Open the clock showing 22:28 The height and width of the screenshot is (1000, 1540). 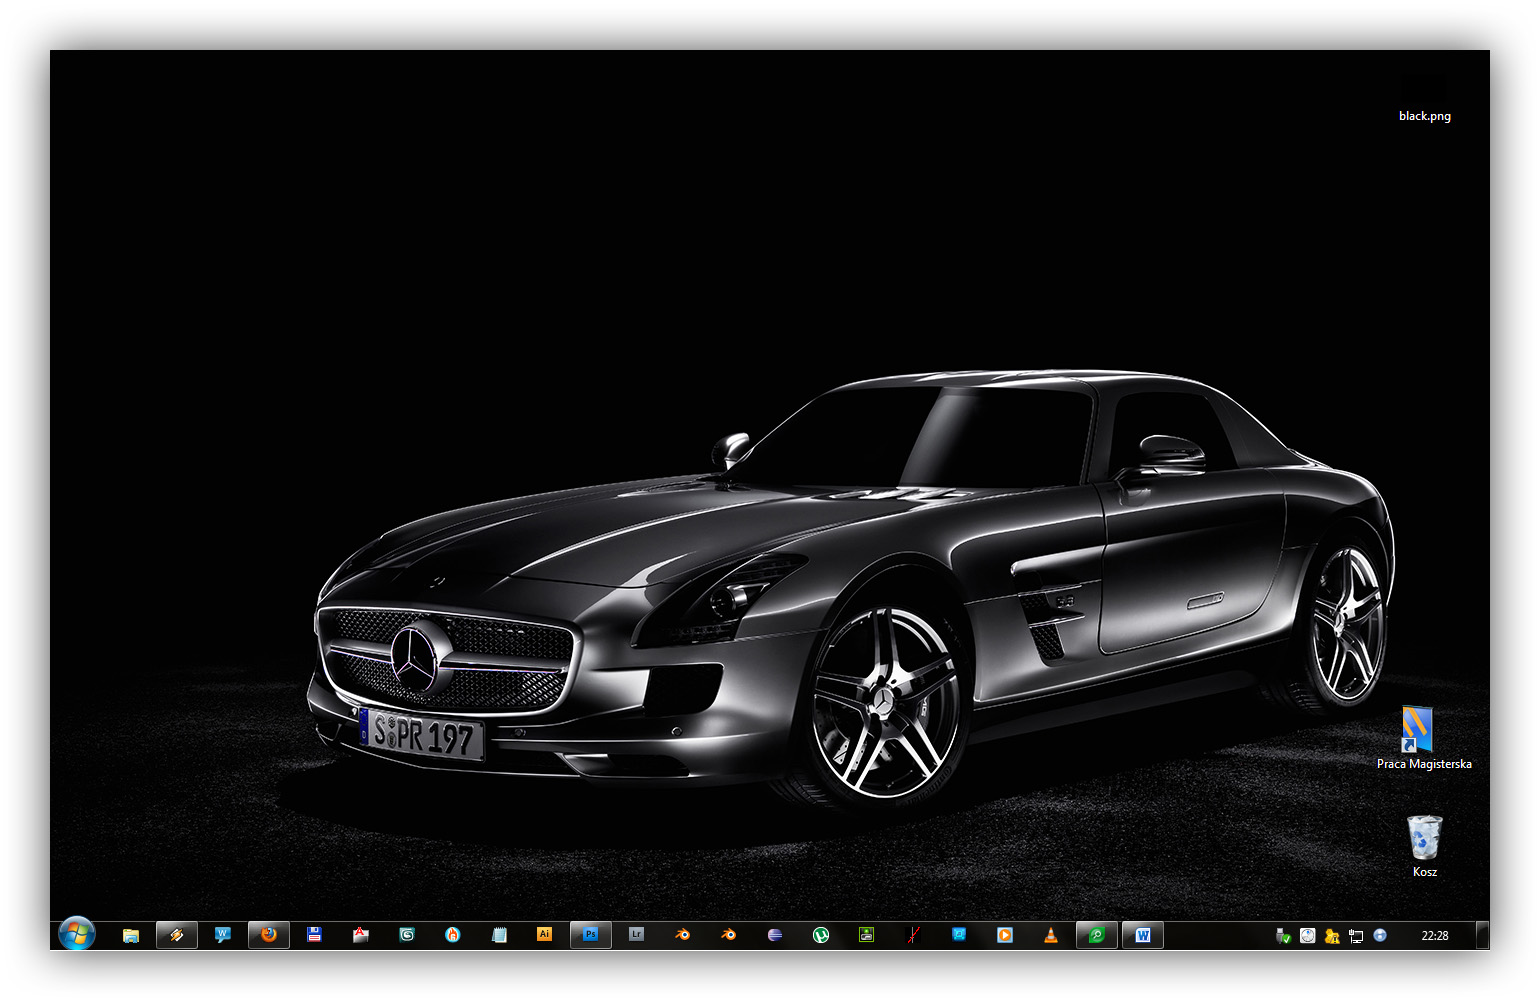tap(1434, 936)
